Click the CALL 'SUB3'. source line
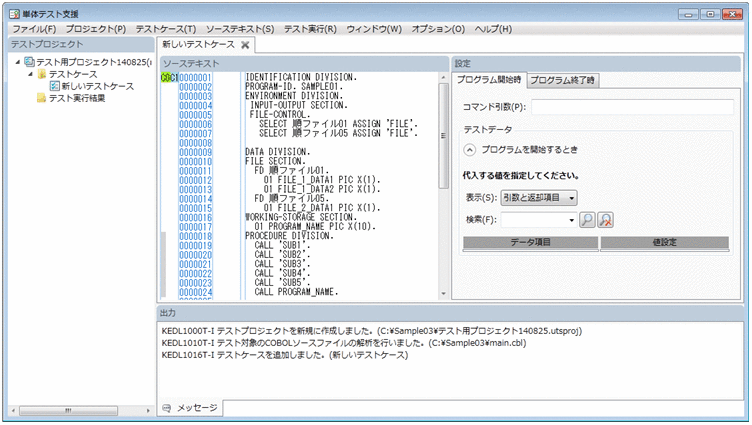The width and height of the screenshot is (752, 425). (282, 264)
